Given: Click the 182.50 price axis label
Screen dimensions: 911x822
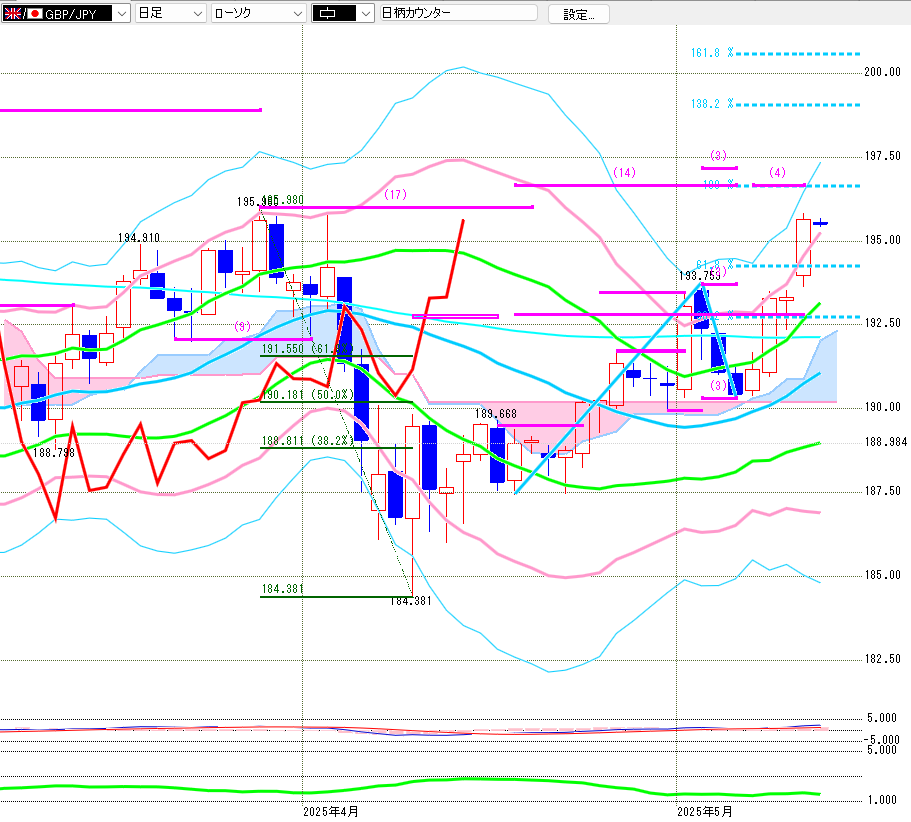Looking at the screenshot, I should 882,659.
